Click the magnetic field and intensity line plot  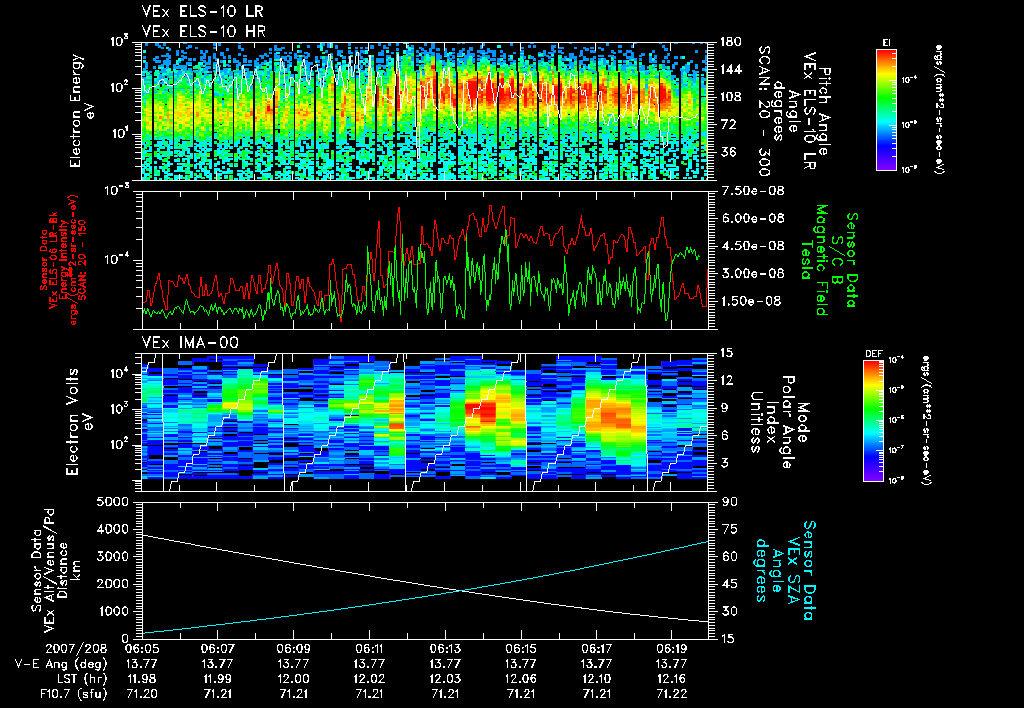[425, 260]
